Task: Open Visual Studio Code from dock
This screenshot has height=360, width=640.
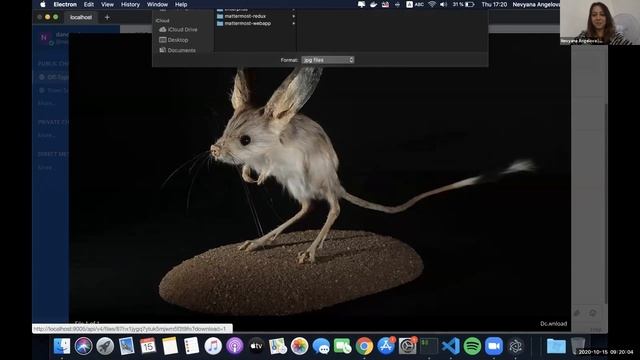Action: point(451,346)
